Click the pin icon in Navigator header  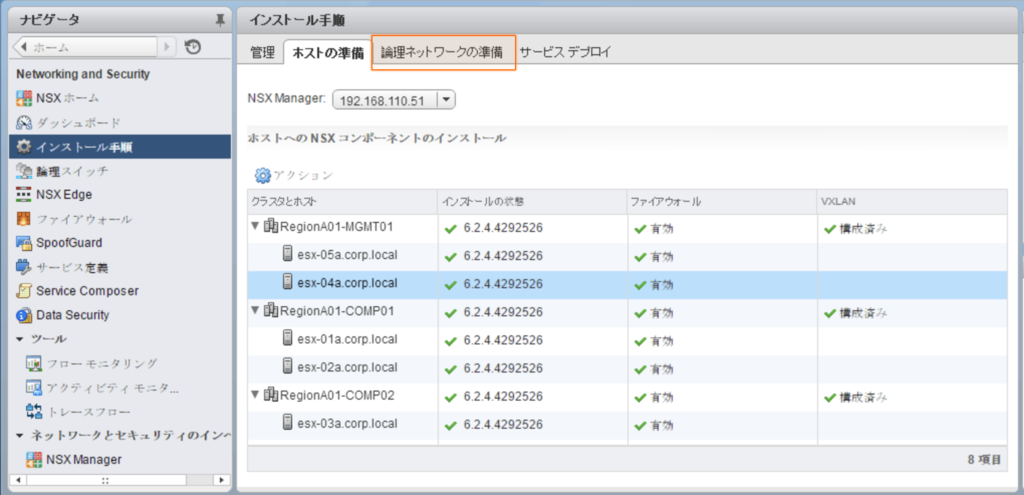tap(220, 21)
